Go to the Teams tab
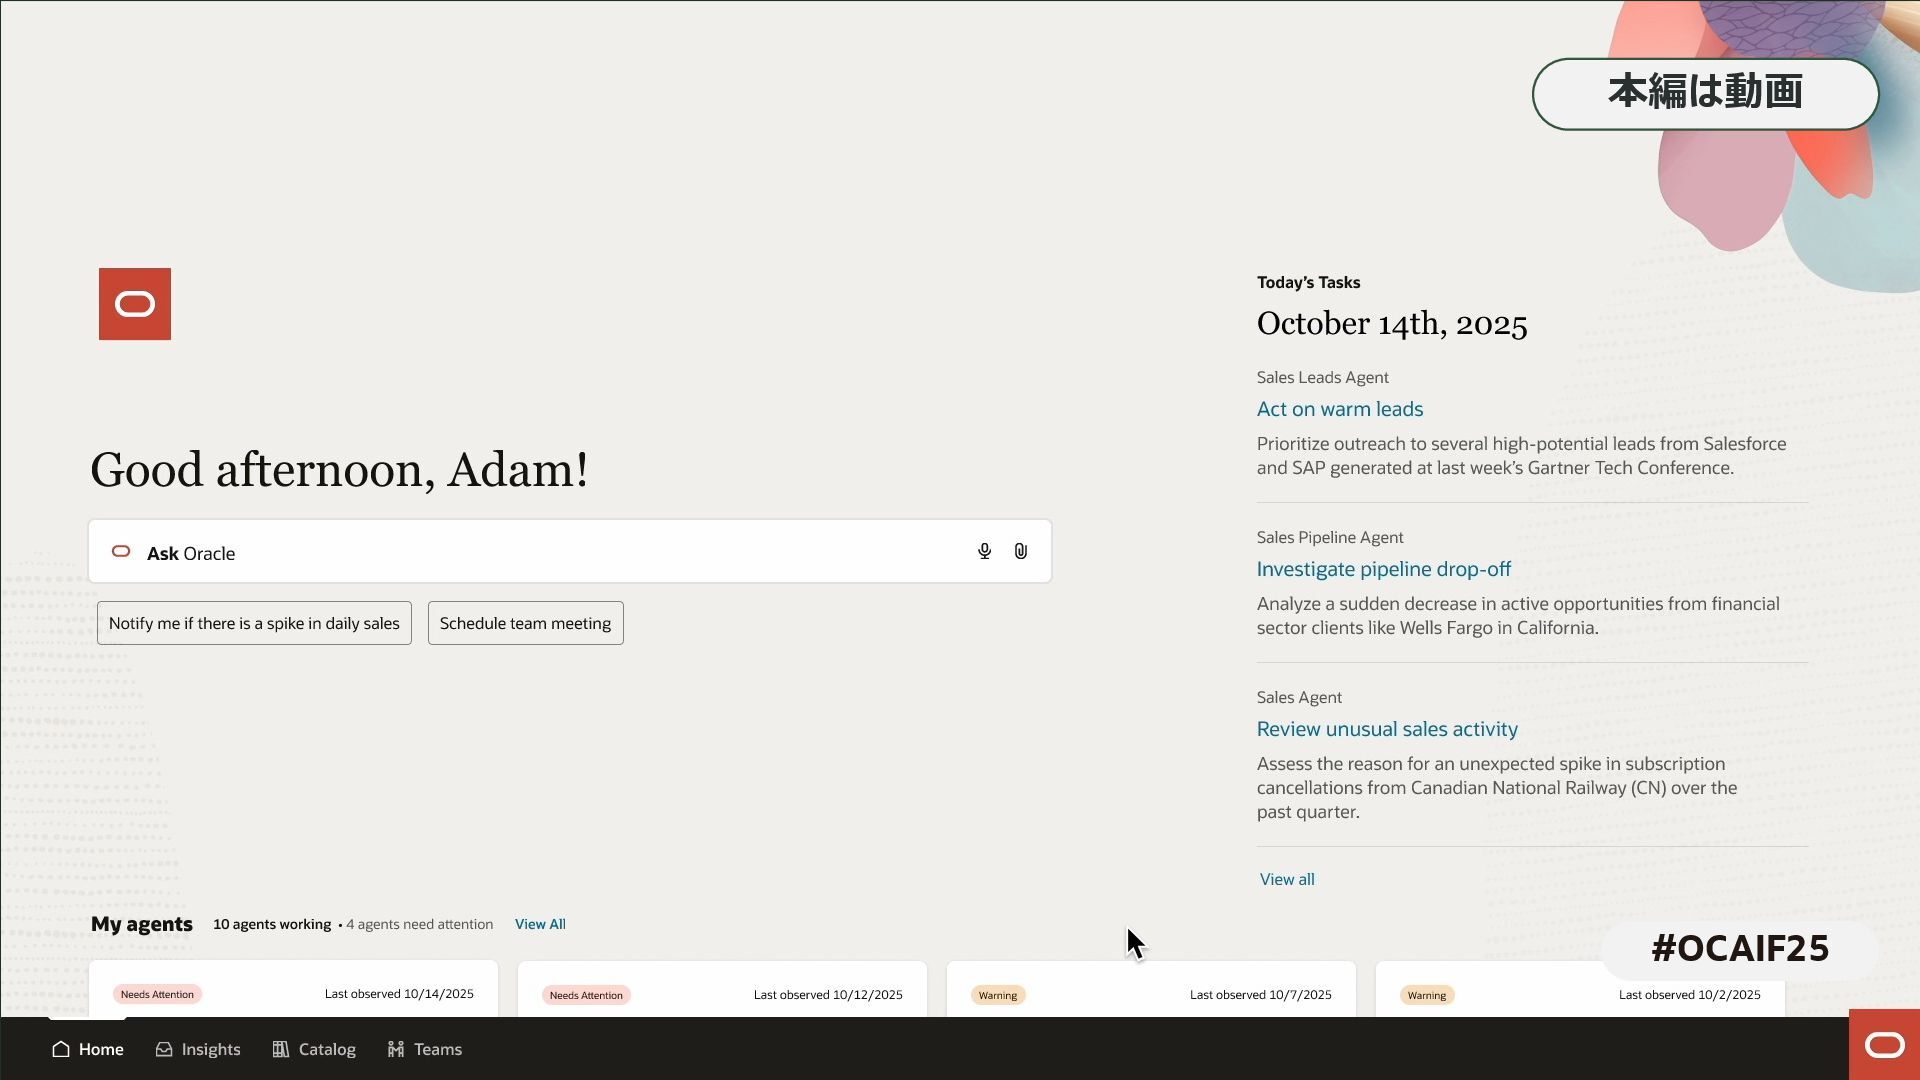 coord(437,1049)
